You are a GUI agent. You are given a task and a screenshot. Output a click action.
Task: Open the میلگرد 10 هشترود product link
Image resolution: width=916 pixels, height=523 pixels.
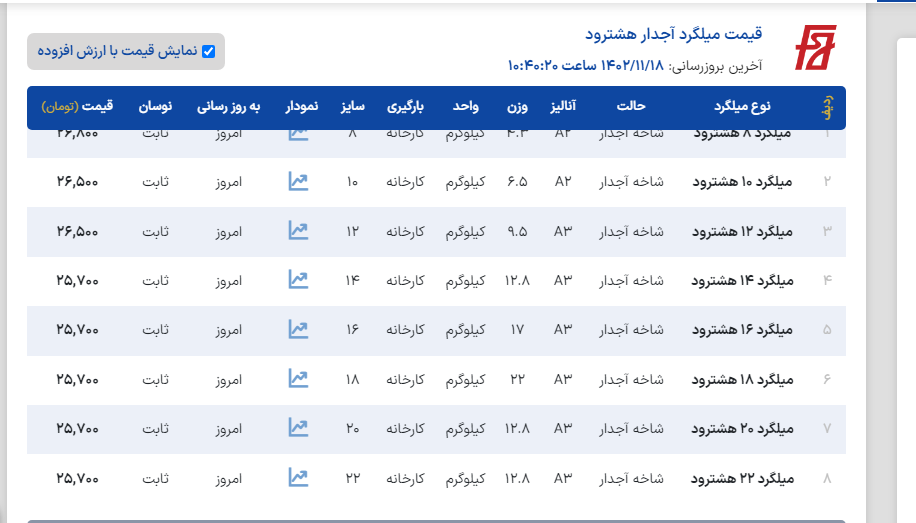coord(742,182)
